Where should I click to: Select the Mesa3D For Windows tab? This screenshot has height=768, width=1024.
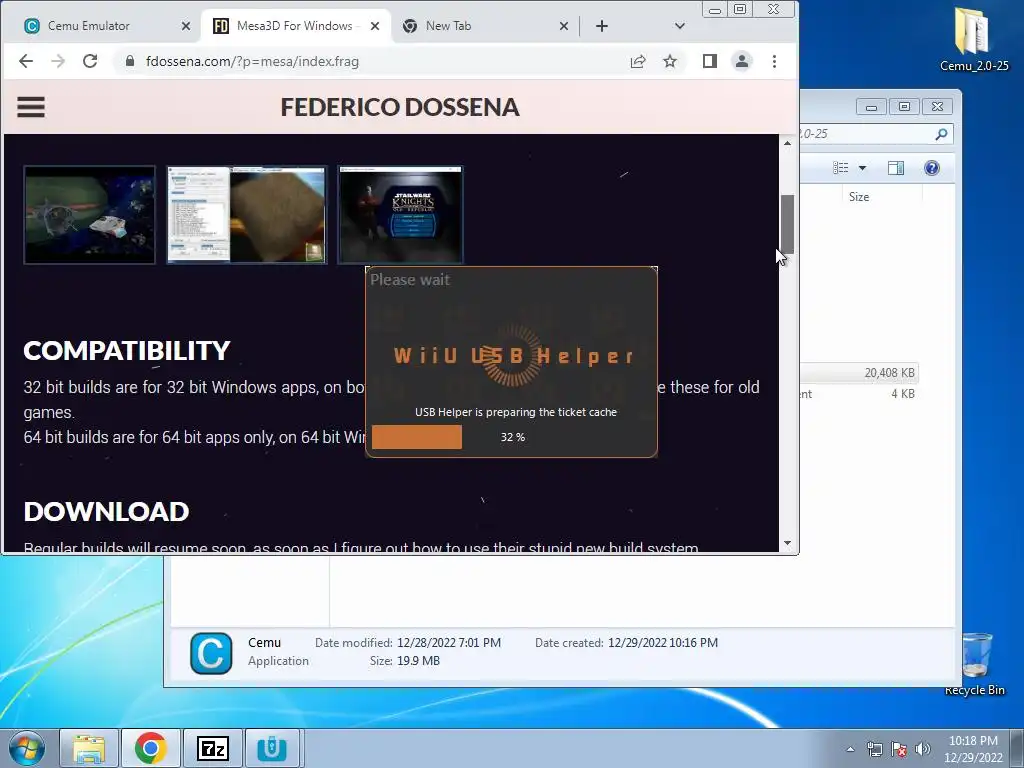[x=295, y=26]
